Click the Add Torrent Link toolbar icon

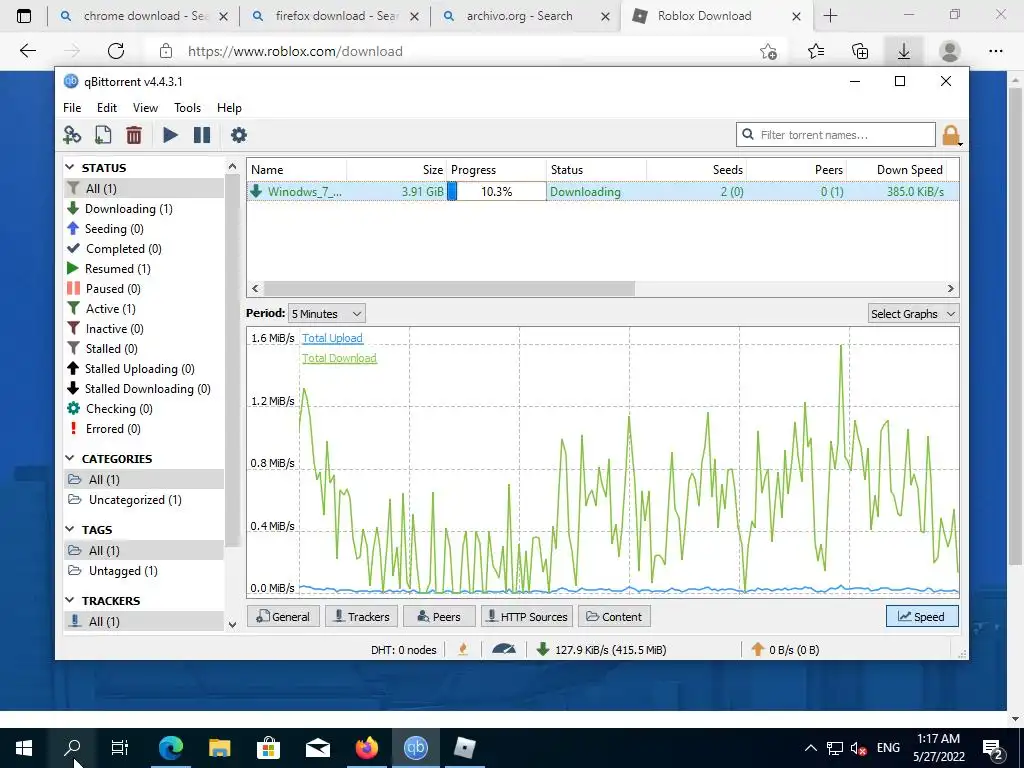pos(72,135)
